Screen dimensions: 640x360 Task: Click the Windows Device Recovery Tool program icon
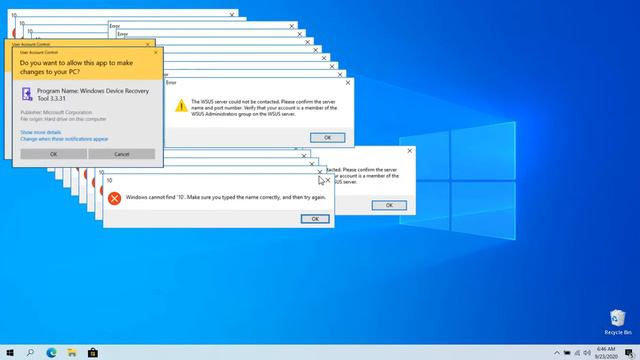pyautogui.click(x=27, y=94)
